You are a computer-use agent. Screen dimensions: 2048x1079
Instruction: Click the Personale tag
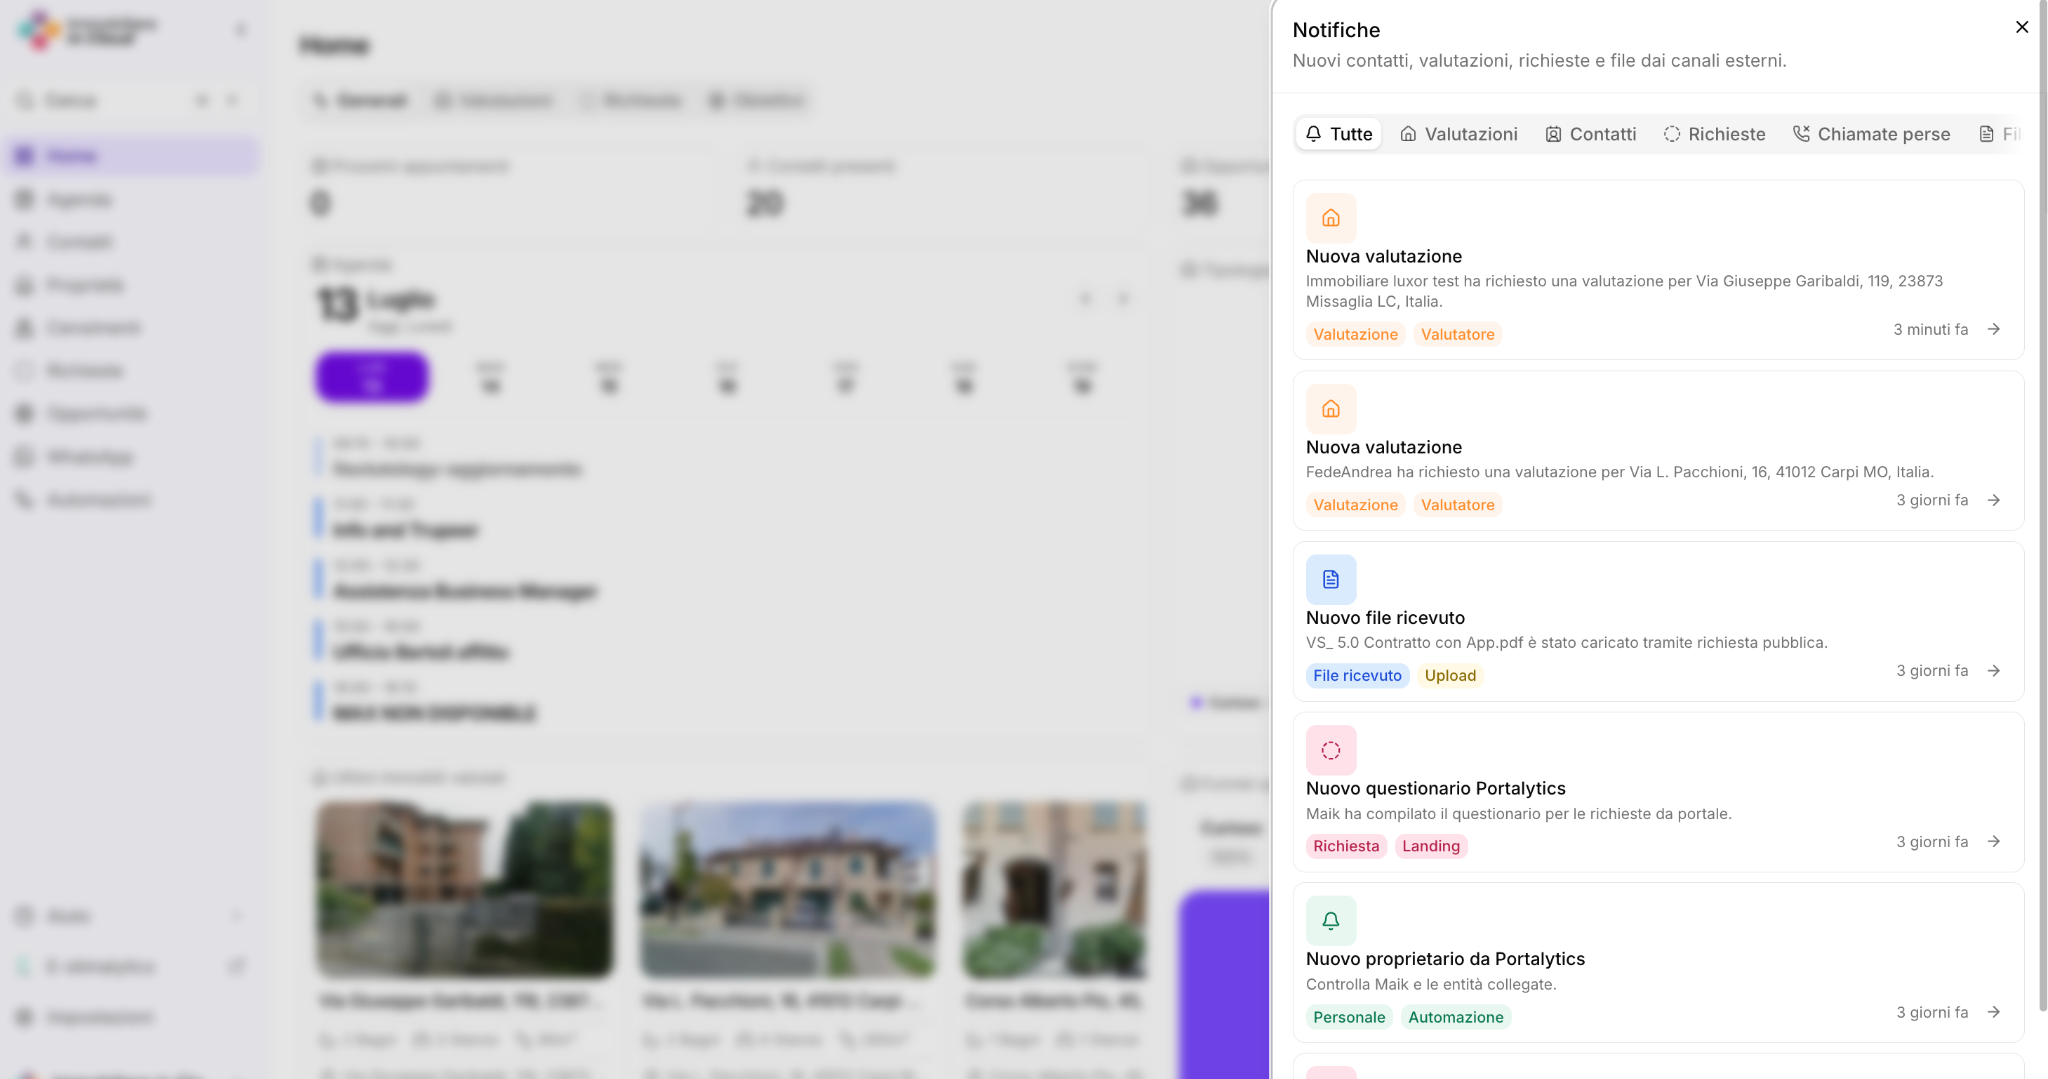click(1349, 1017)
